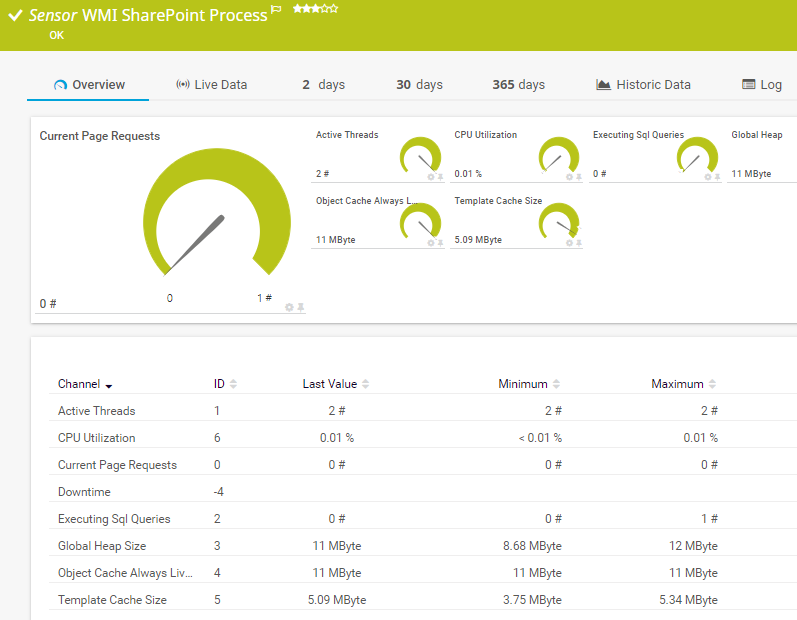Viewport: 797px width, 620px height.
Task: Open the Historic Data tab
Action: click(x=643, y=85)
